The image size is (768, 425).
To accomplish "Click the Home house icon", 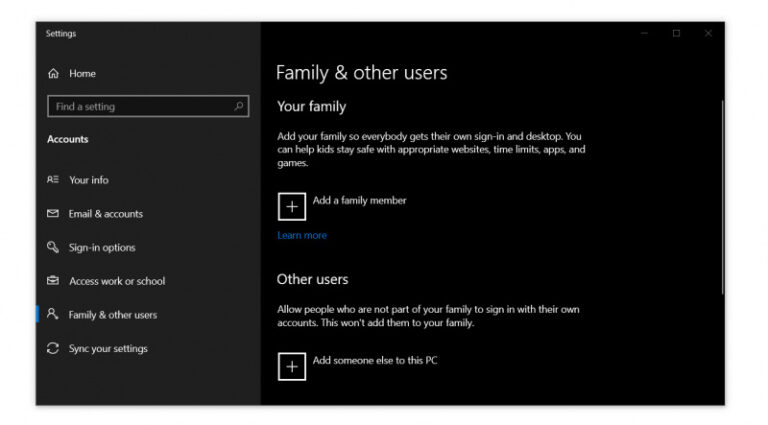I will point(53,73).
